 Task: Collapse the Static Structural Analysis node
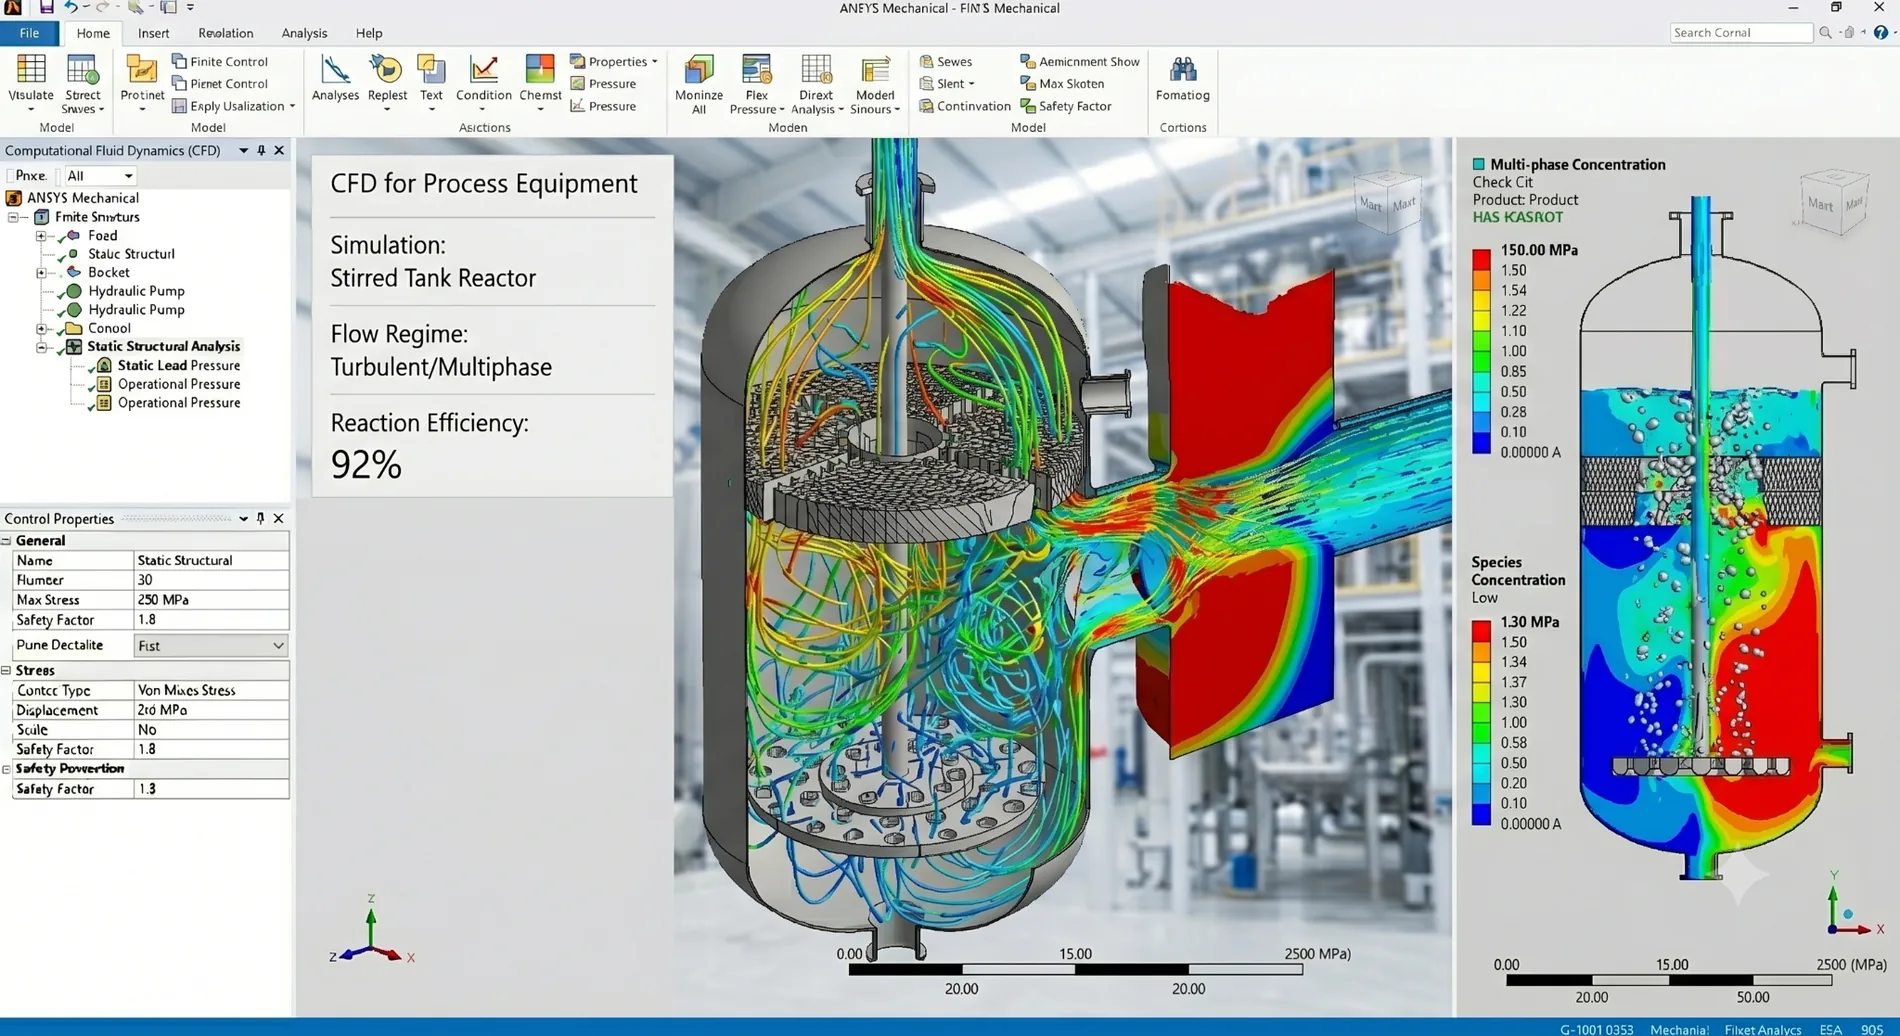click(42, 347)
